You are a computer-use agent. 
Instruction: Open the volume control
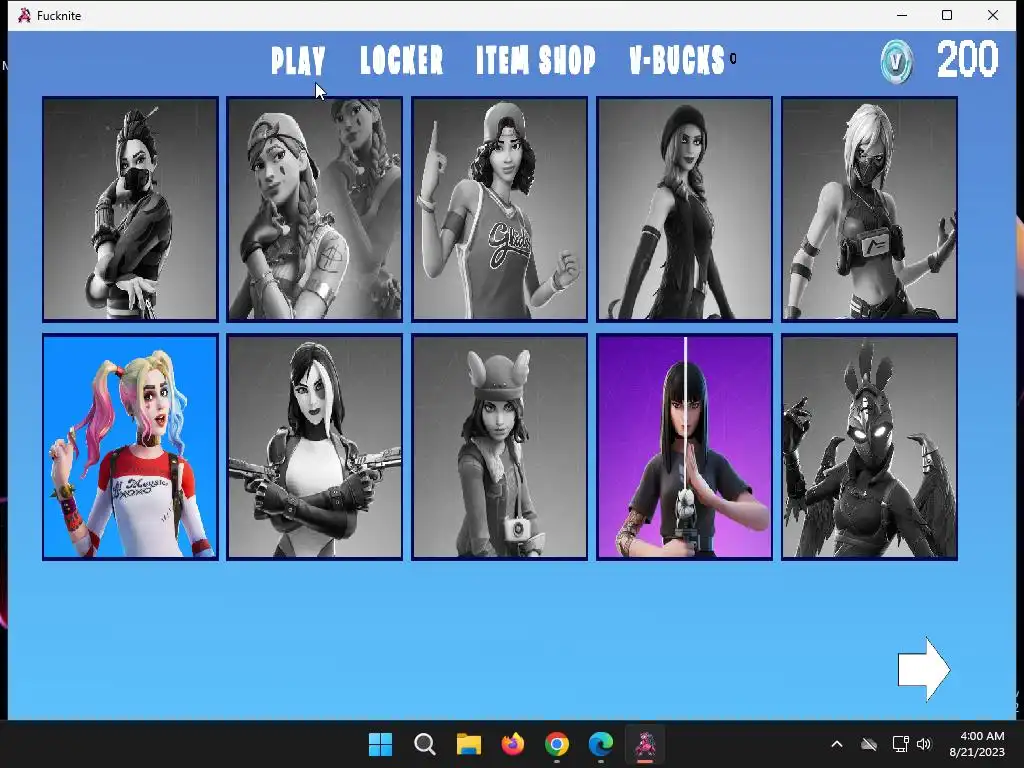923,744
